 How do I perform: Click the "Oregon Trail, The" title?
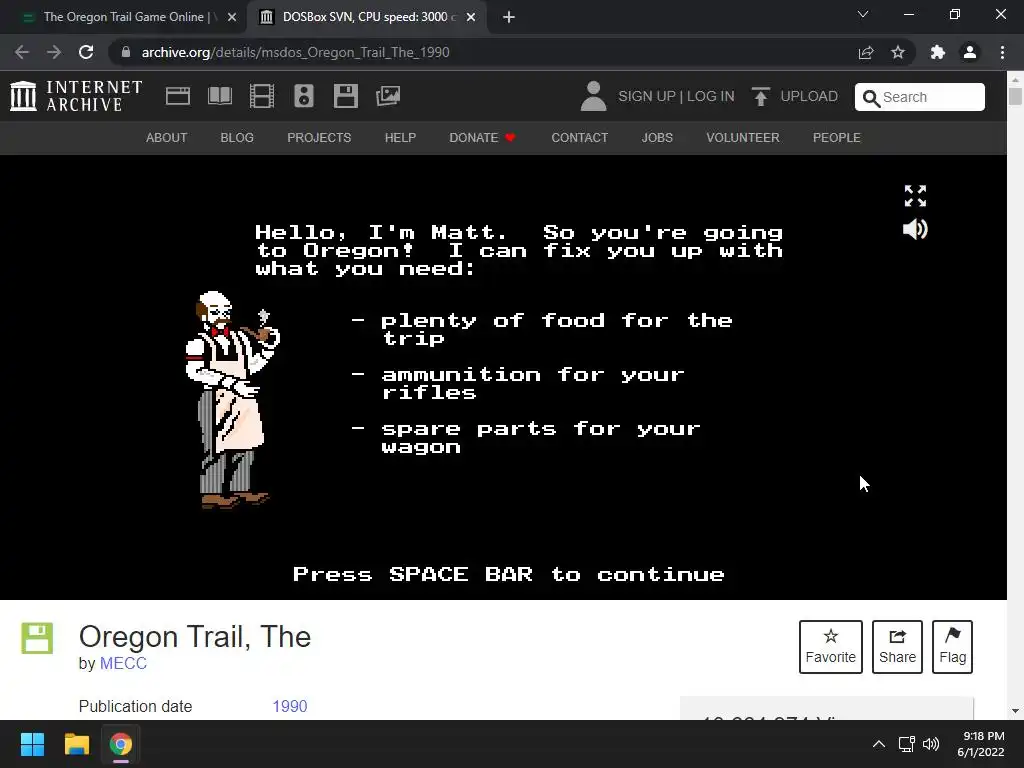pyautogui.click(x=195, y=637)
